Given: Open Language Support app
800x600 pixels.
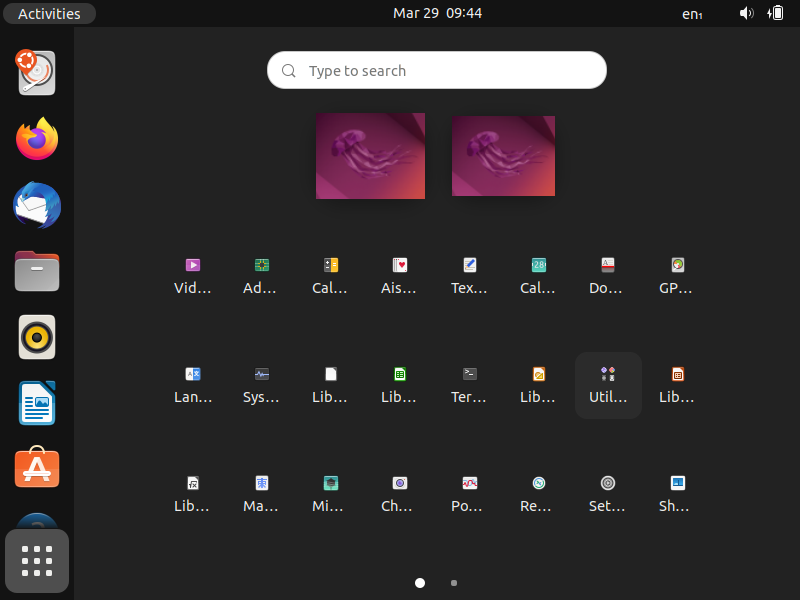Looking at the screenshot, I should pyautogui.click(x=193, y=385).
